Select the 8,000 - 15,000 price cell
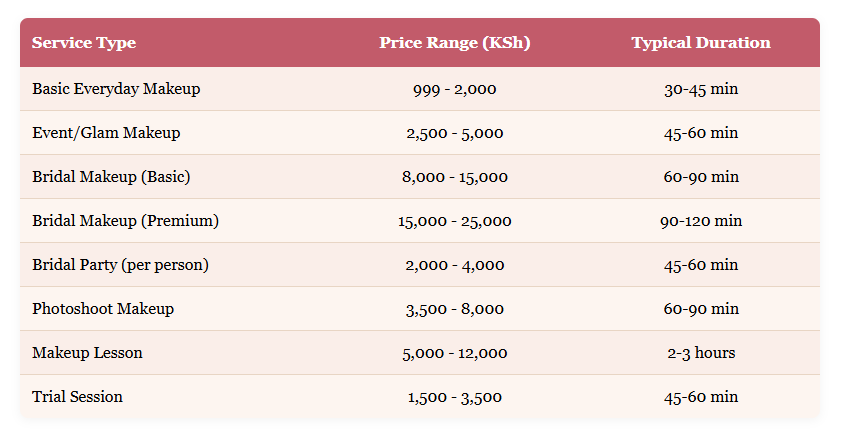 tap(455, 177)
